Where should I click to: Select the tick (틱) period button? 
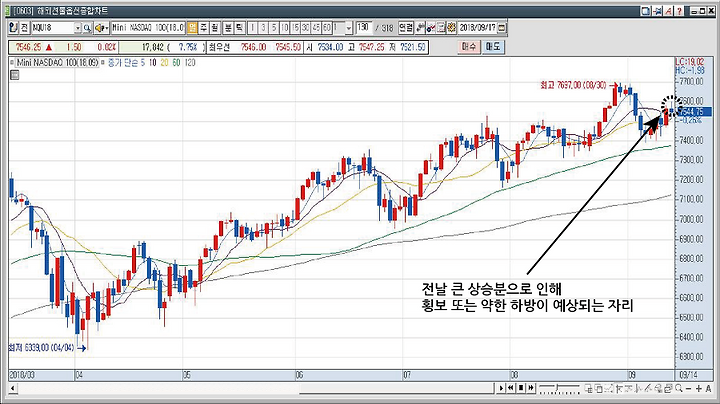point(239,28)
